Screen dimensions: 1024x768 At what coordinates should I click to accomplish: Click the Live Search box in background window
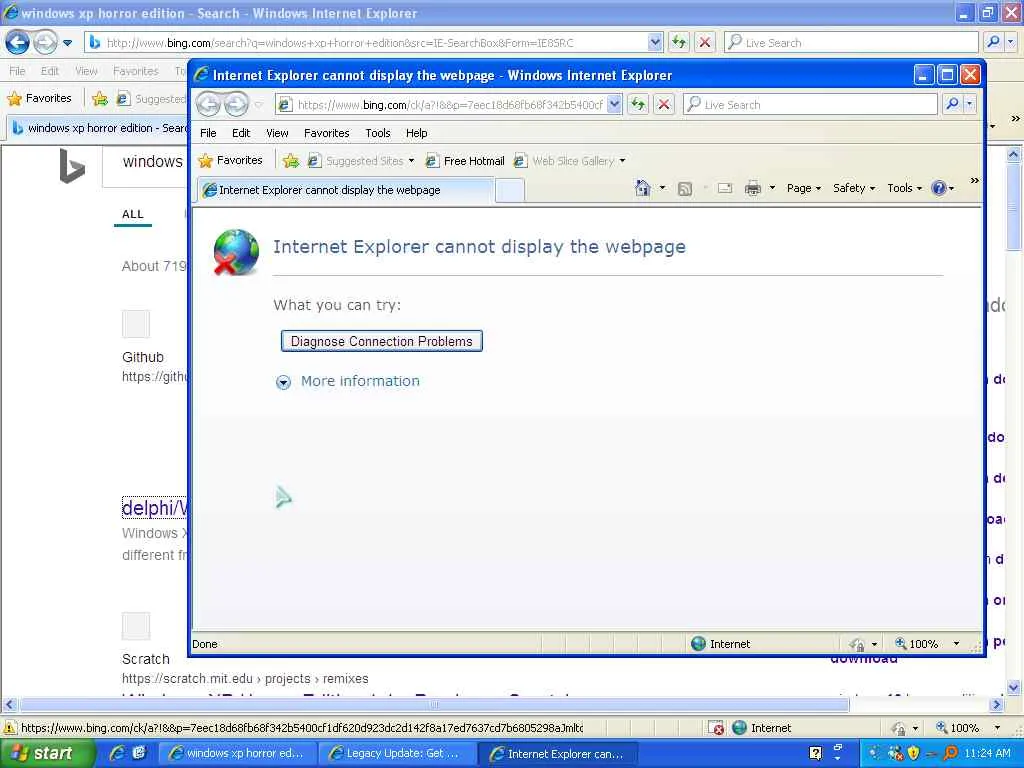[851, 42]
